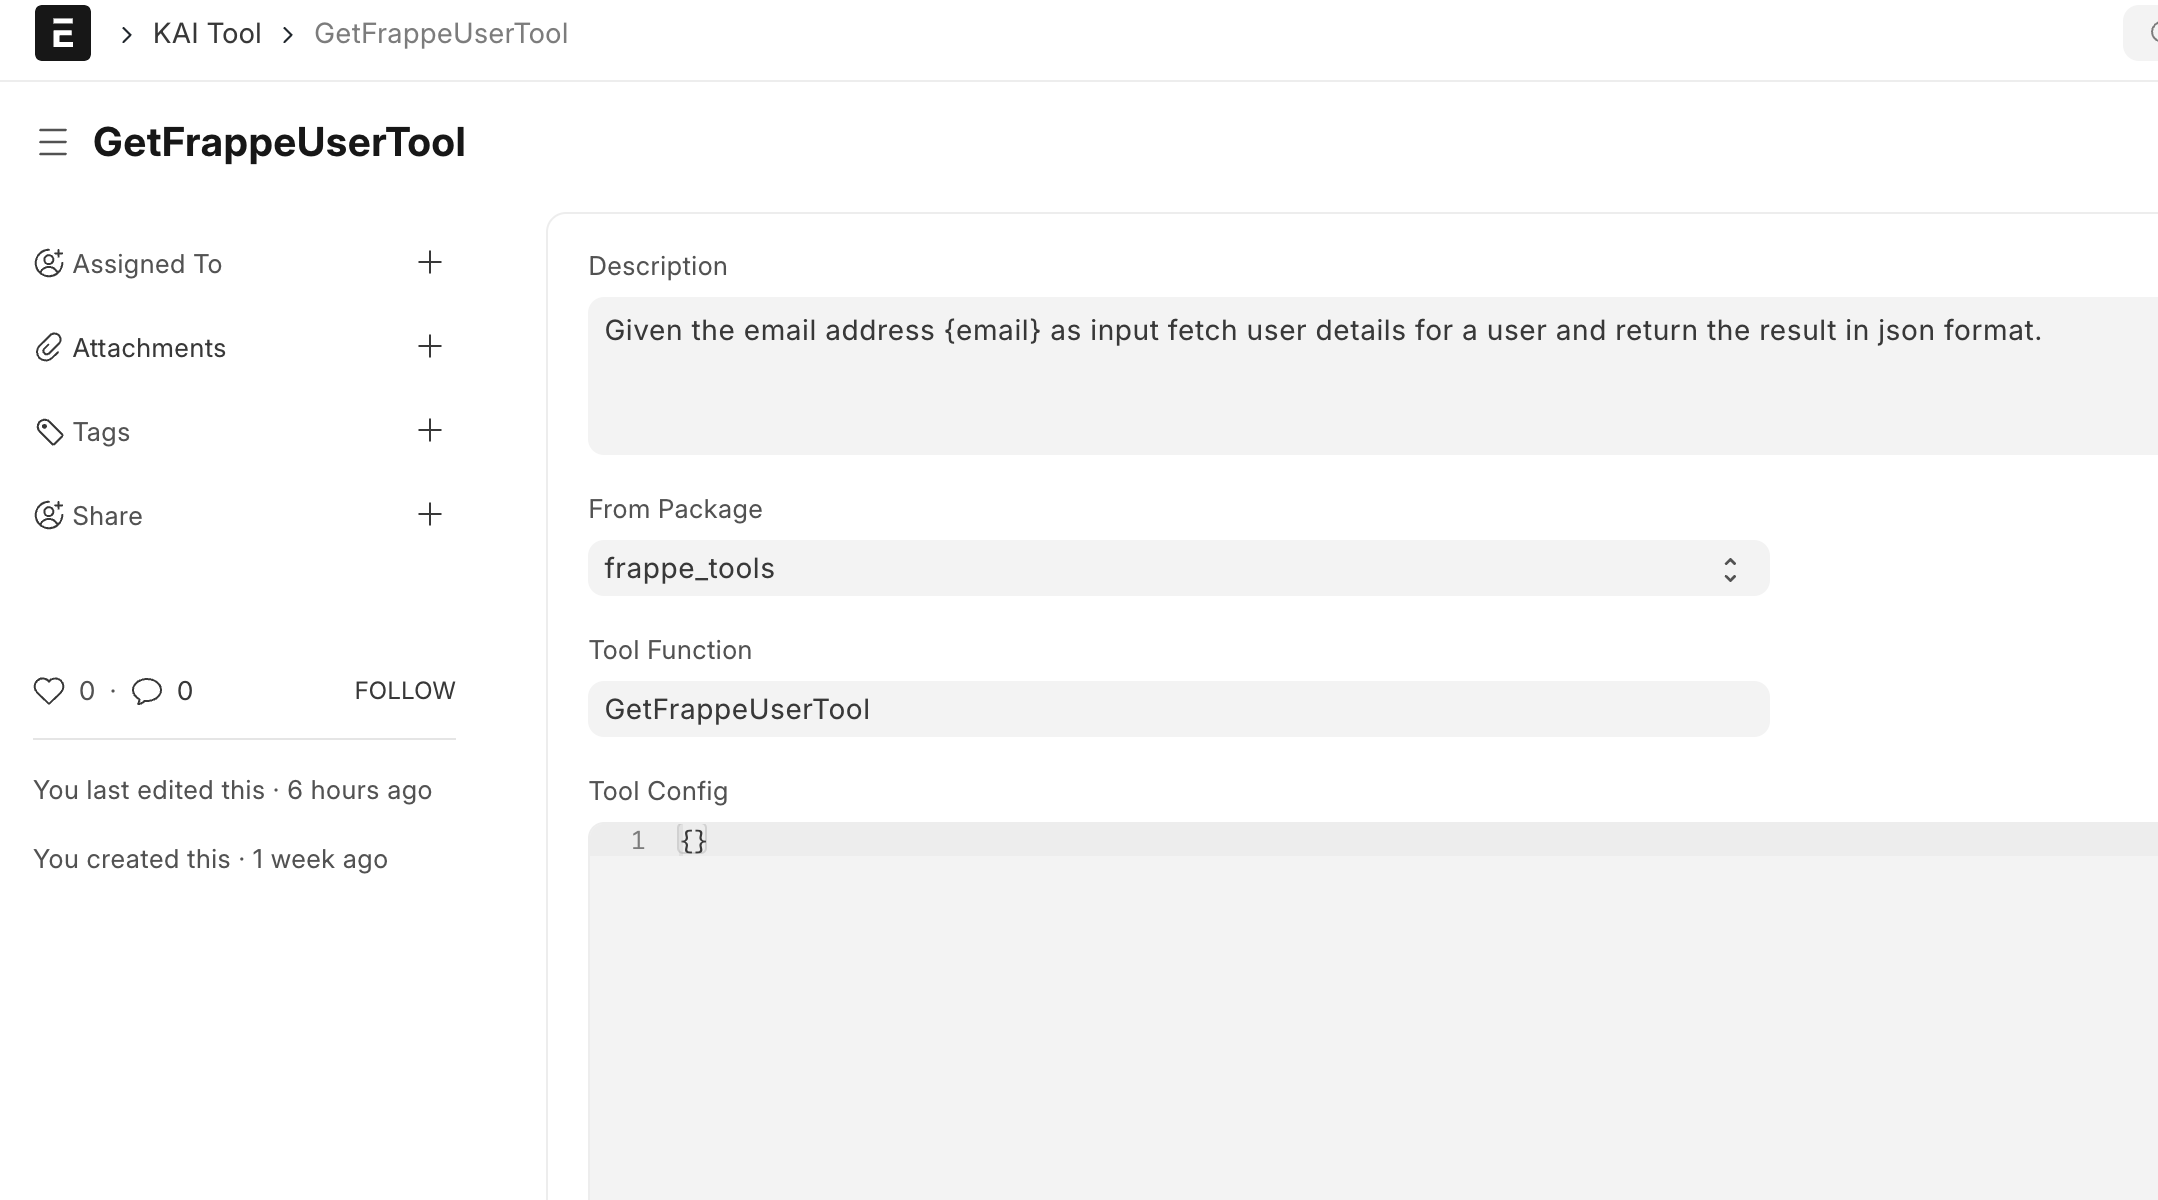Like this document with heart icon
2158x1200 pixels.
click(x=49, y=691)
